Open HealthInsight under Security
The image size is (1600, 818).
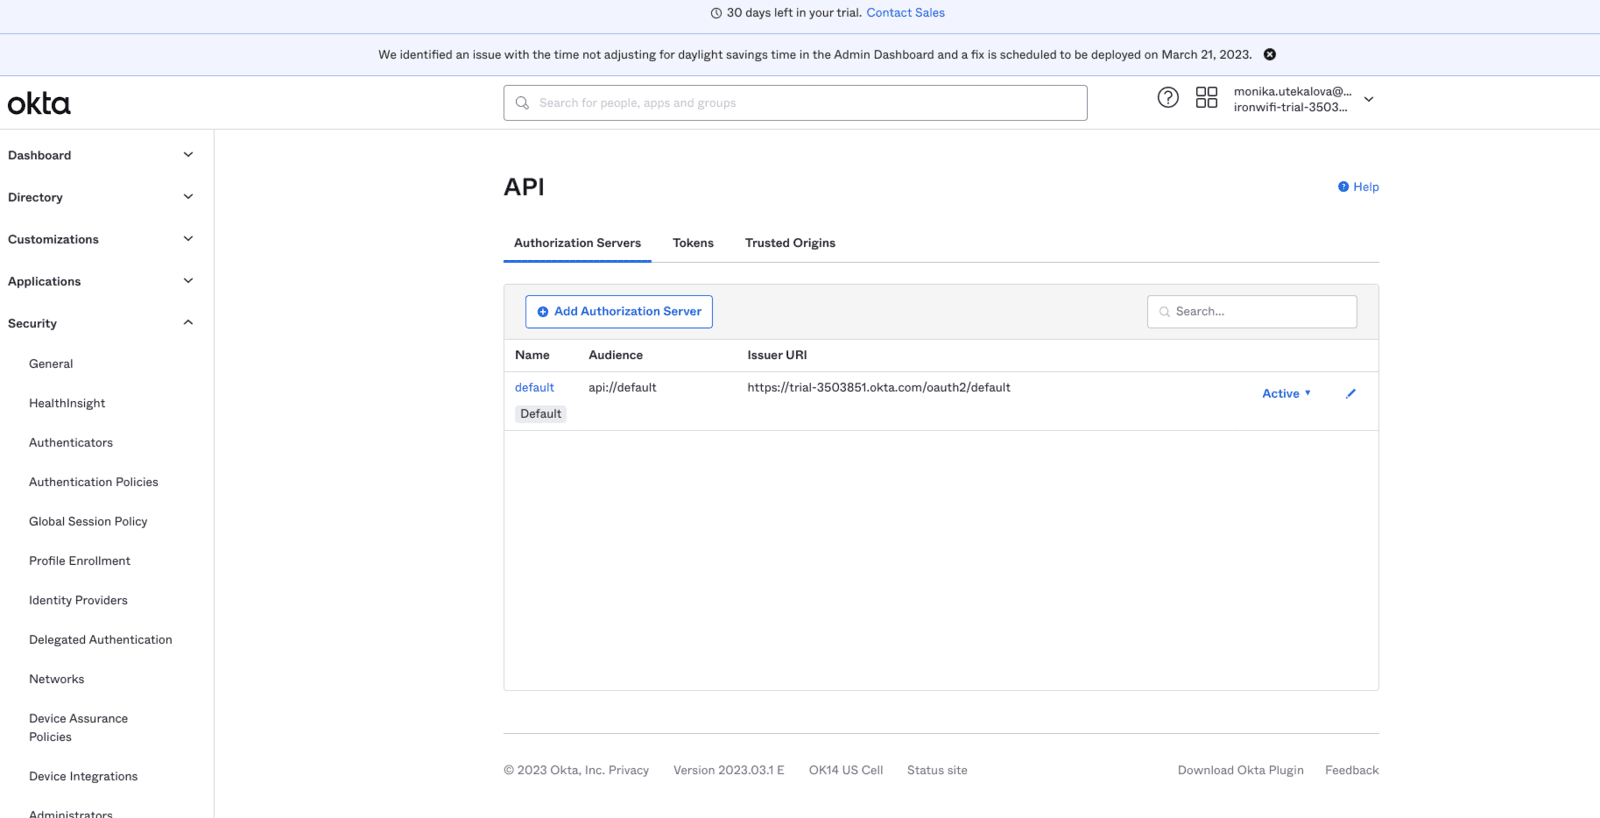click(x=67, y=403)
